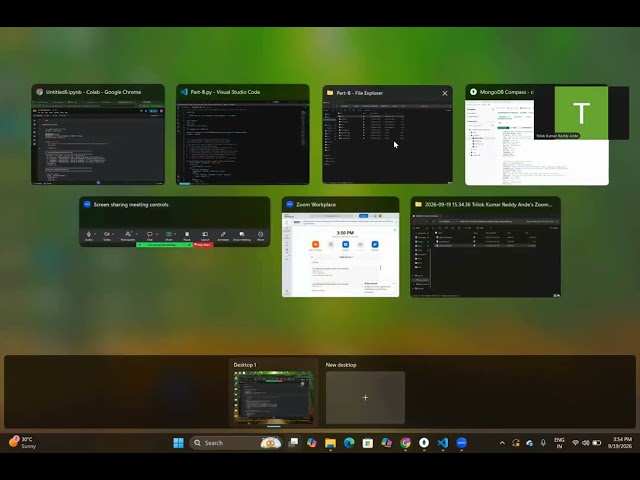Select the Part-B File Explorer window thumbnail
The image size is (640, 480).
point(387,135)
